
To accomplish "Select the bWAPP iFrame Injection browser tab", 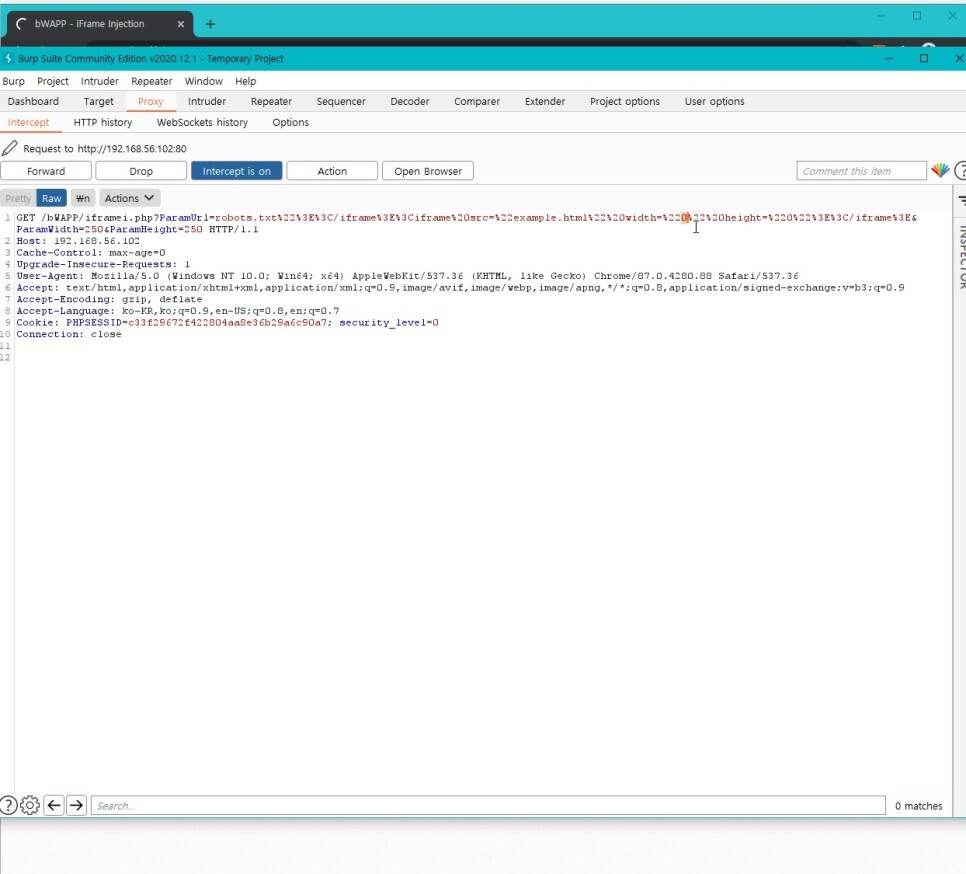I will coord(99,24).
